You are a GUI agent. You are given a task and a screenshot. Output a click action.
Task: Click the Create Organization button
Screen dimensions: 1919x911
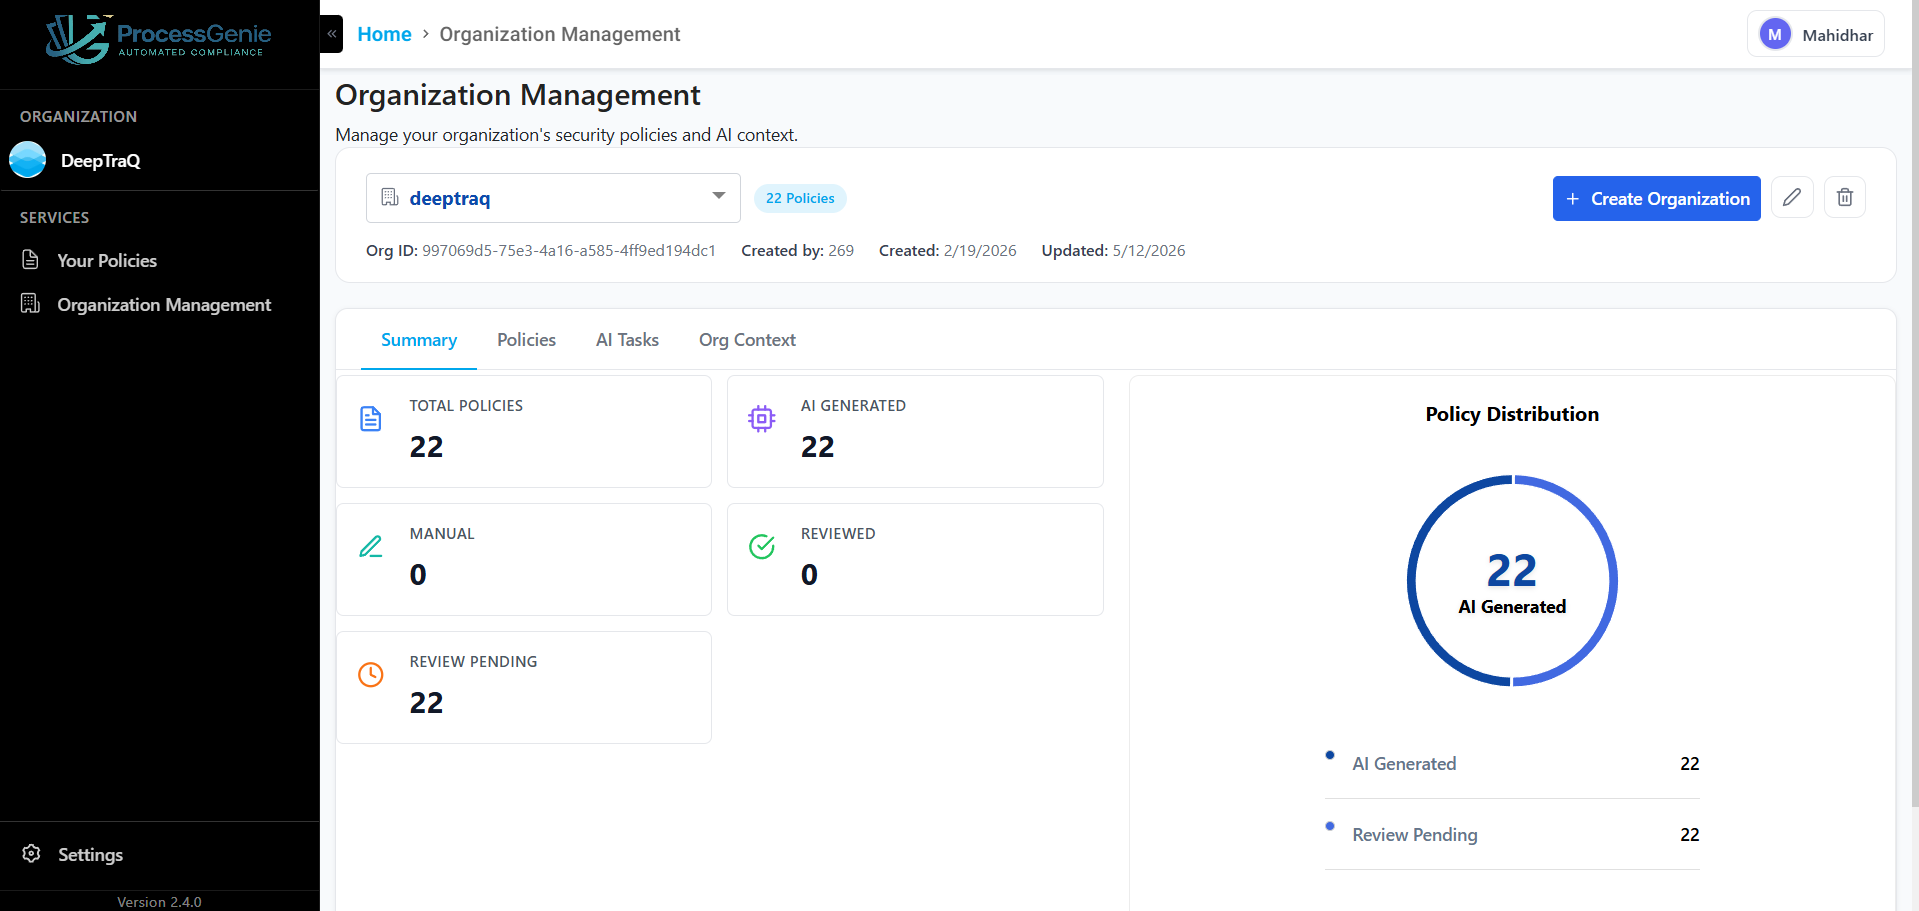tap(1656, 198)
